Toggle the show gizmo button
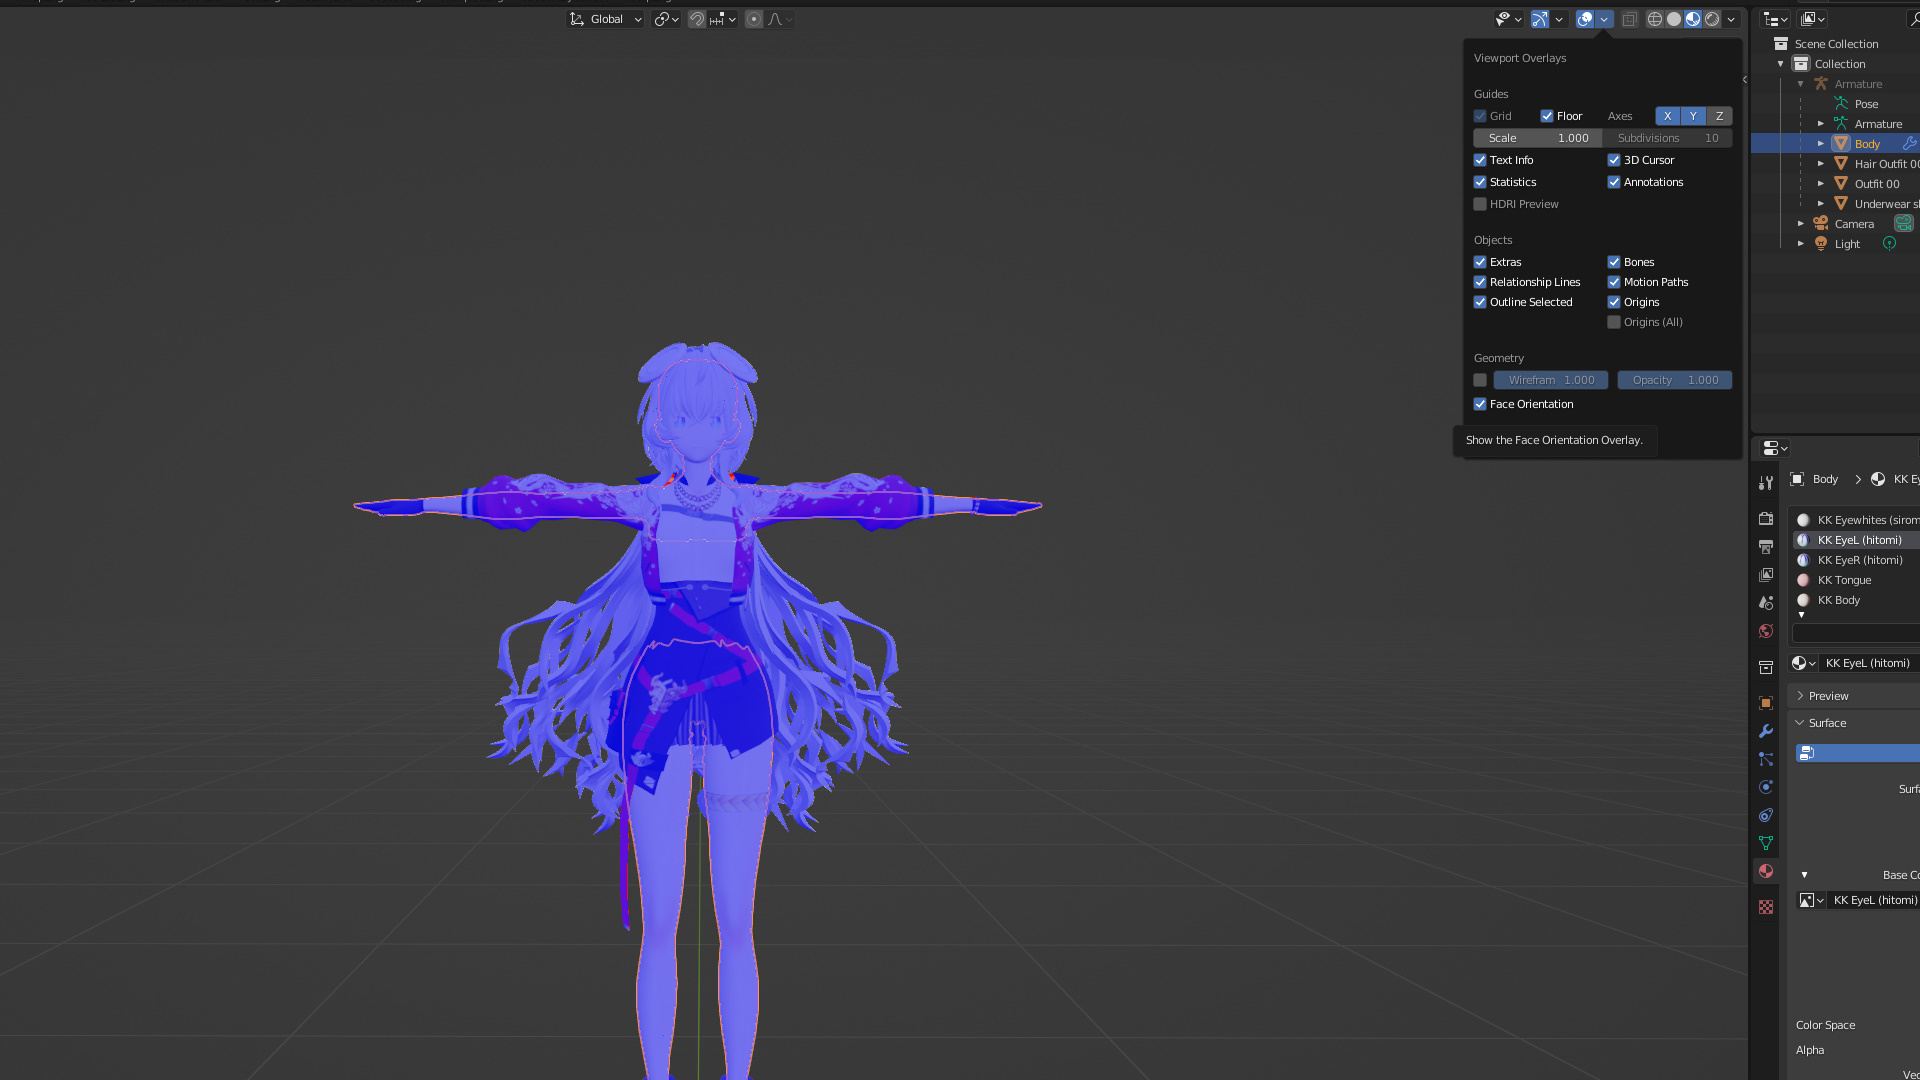 (1540, 19)
